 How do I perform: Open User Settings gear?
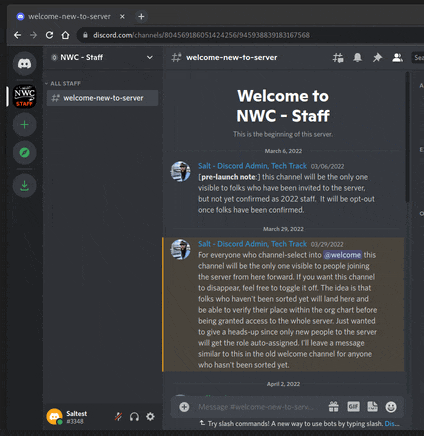[150, 417]
